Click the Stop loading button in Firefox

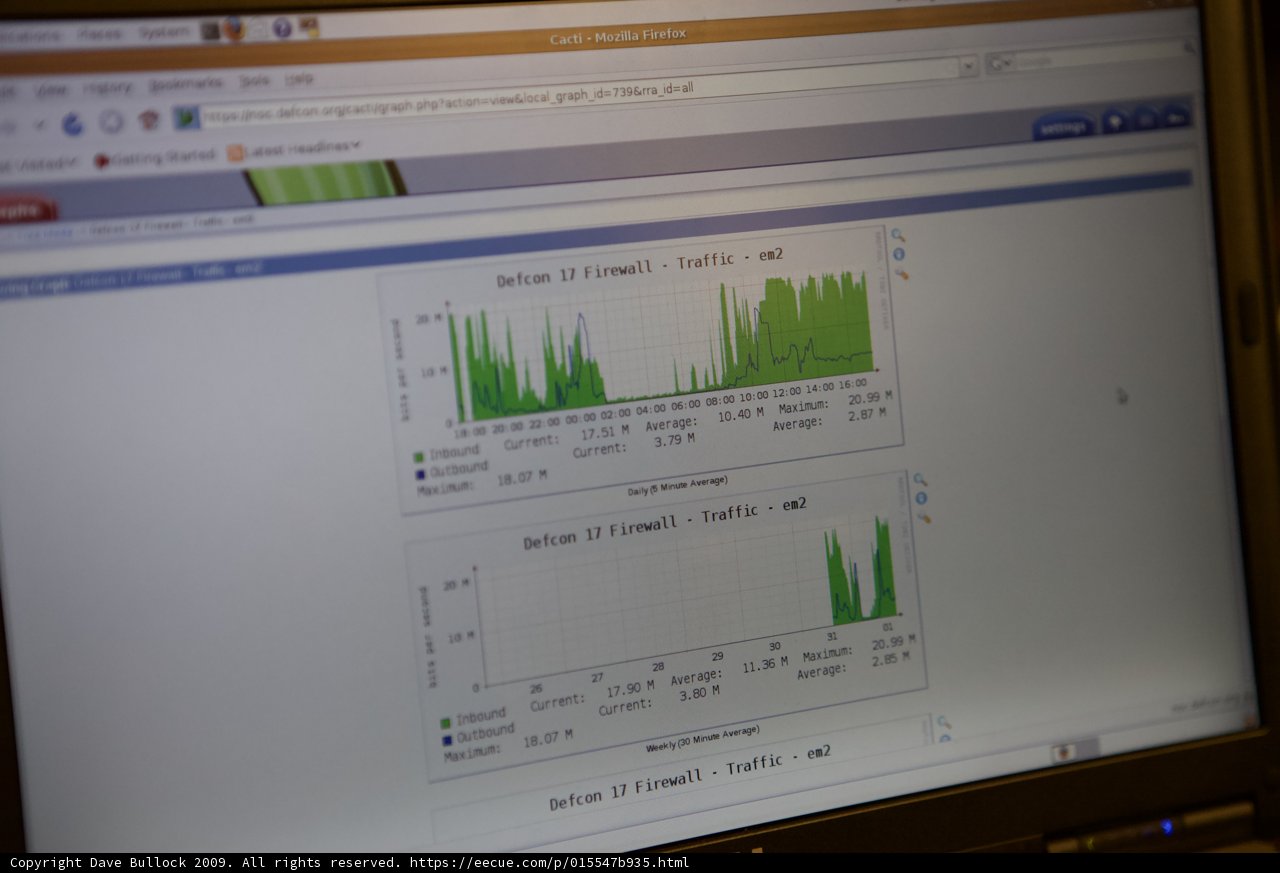(111, 121)
